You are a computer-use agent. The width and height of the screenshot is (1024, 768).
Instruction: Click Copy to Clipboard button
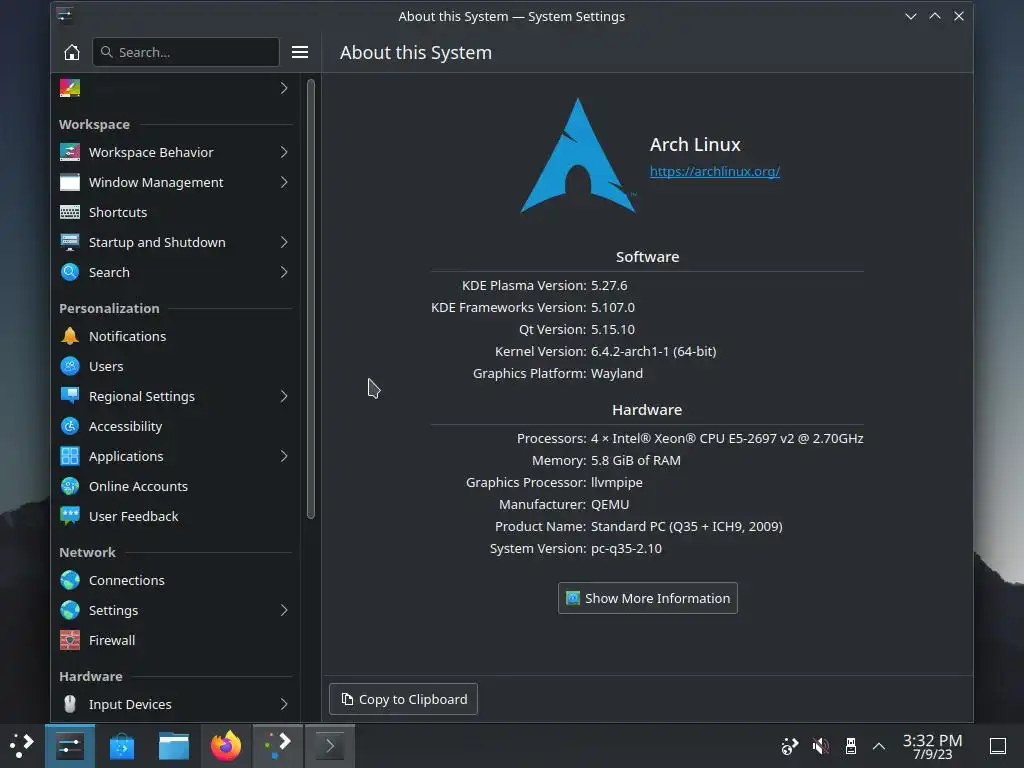(404, 699)
